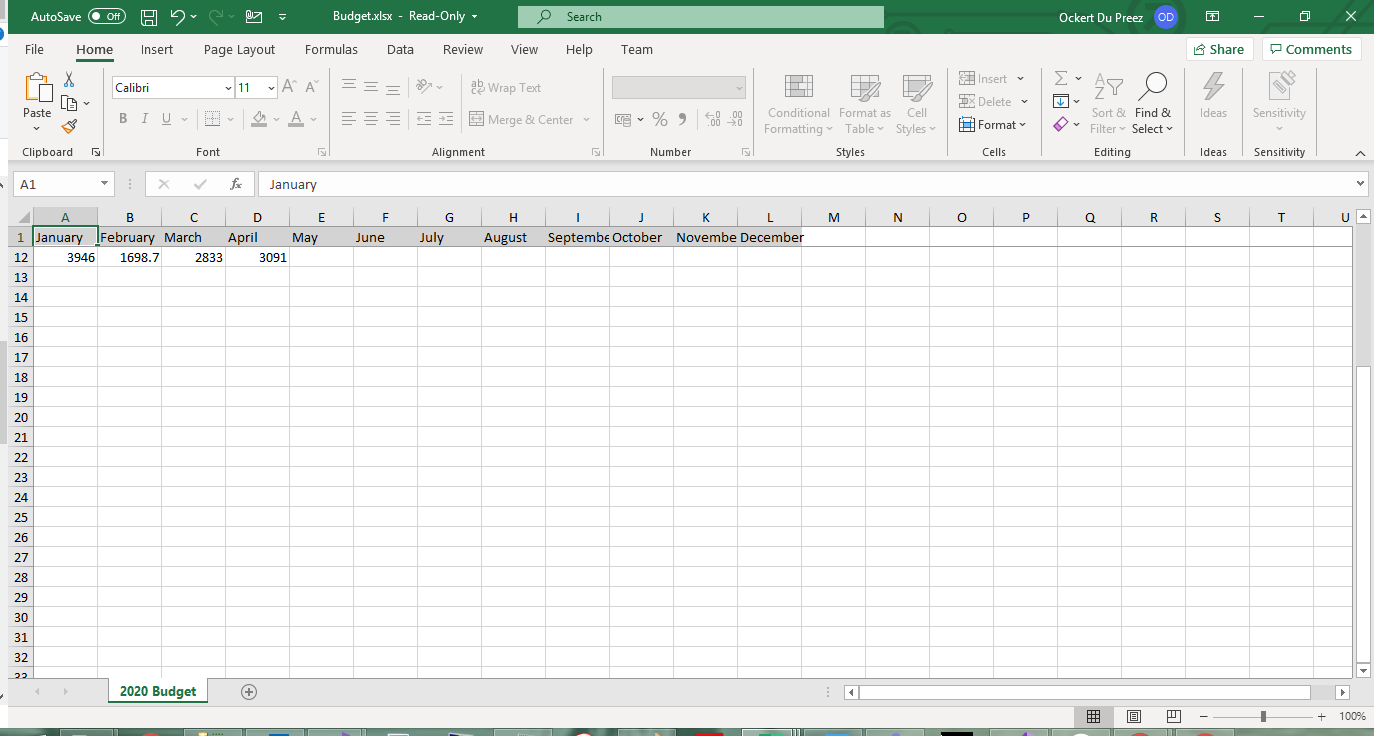Toggle the AutoSave switch
This screenshot has height=736, width=1374.
(x=107, y=17)
